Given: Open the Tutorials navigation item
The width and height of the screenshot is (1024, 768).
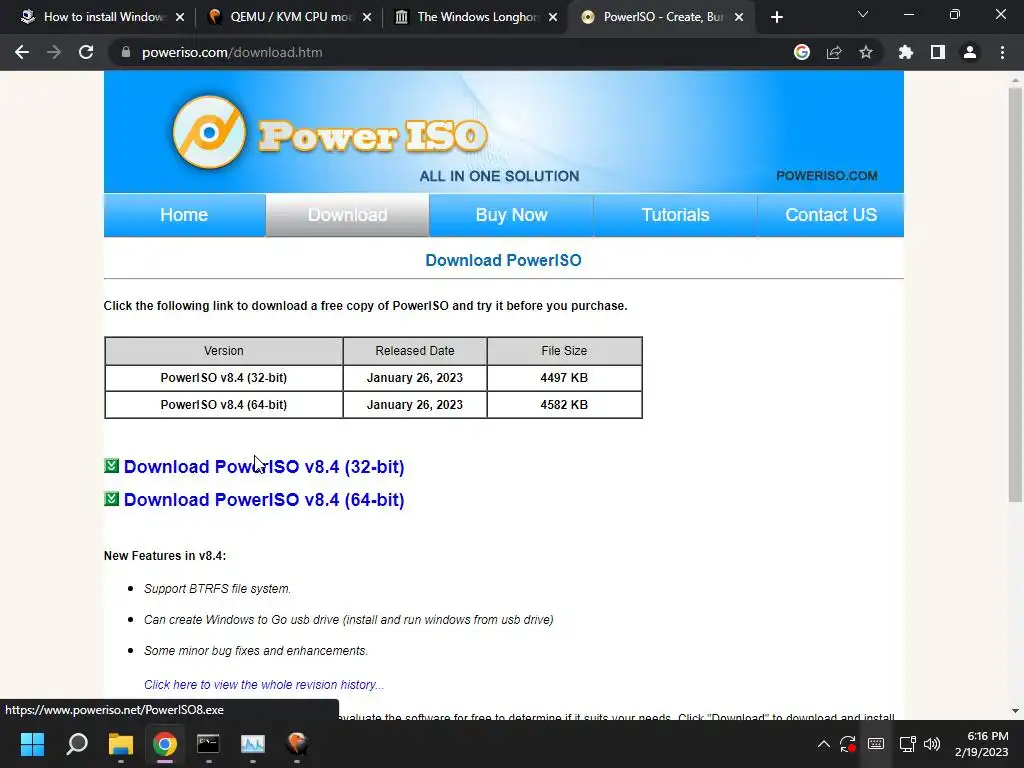Looking at the screenshot, I should tap(675, 215).
